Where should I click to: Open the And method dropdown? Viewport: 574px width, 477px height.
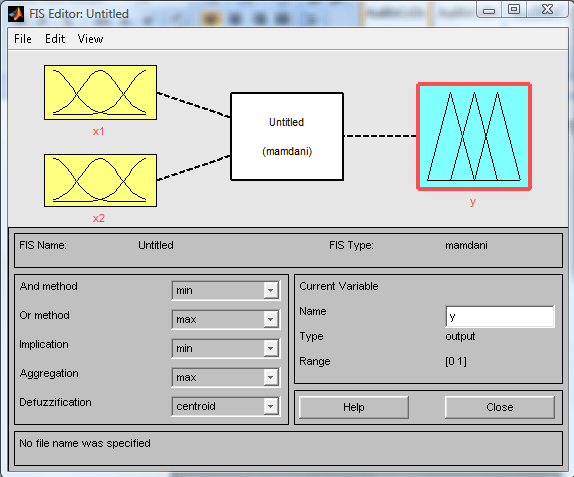(226, 291)
